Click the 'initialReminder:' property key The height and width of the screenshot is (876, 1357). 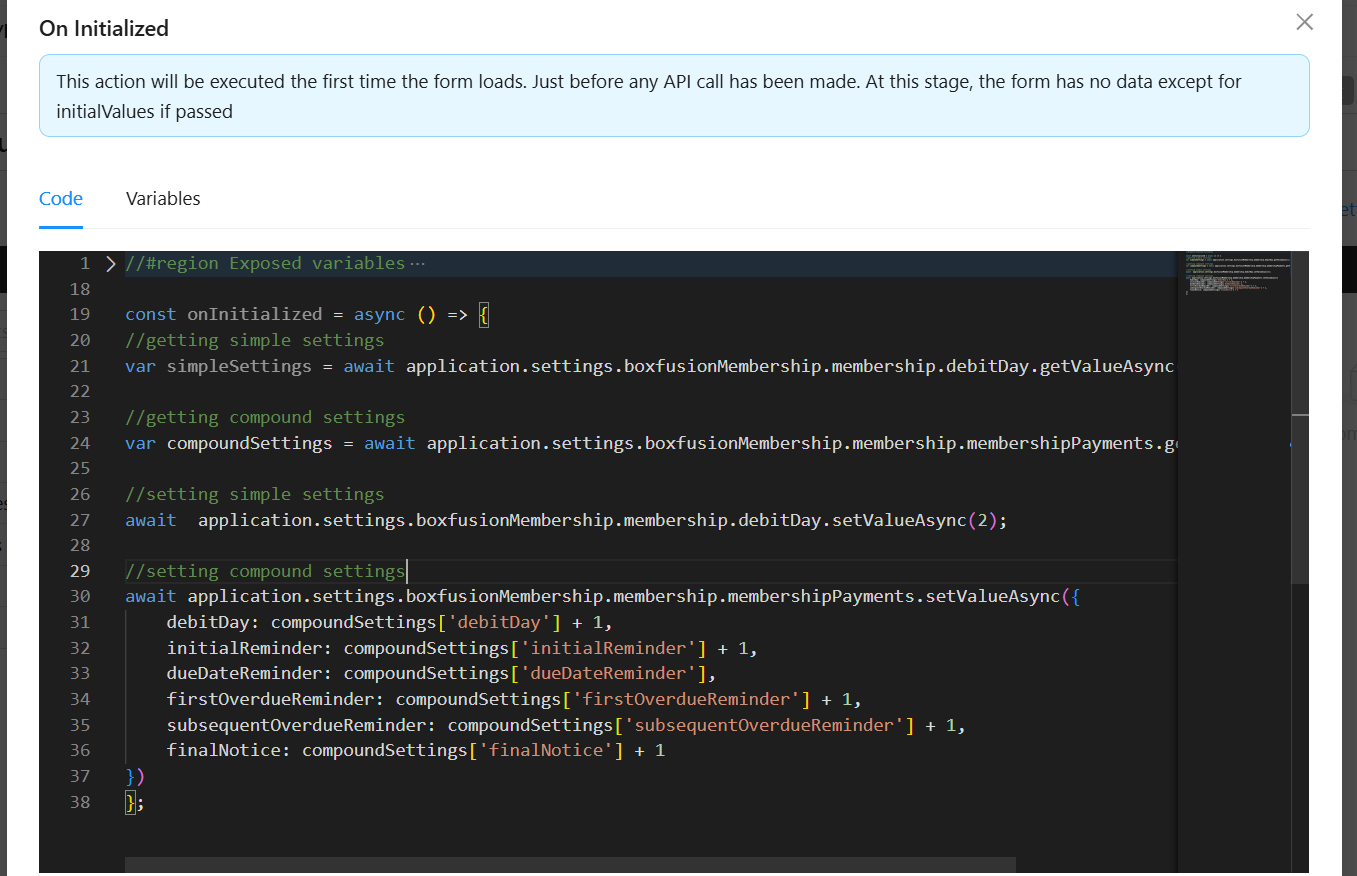point(250,648)
